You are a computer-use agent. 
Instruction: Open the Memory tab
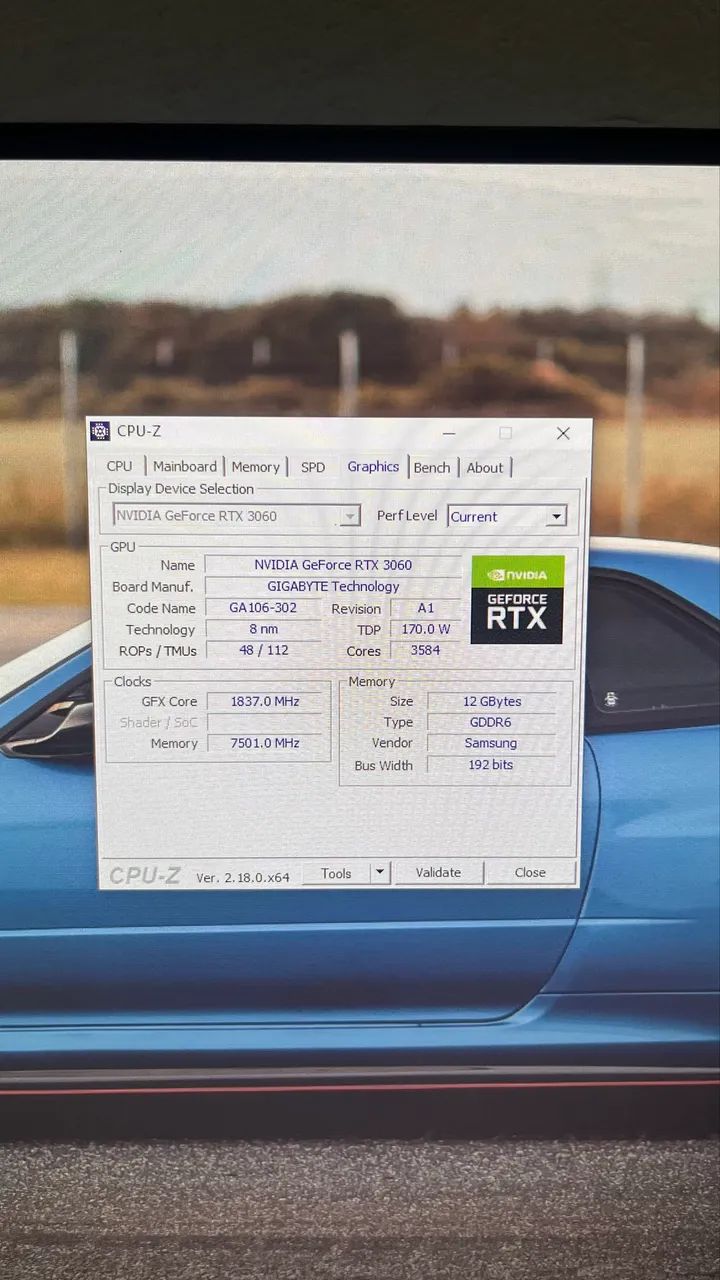tap(256, 467)
